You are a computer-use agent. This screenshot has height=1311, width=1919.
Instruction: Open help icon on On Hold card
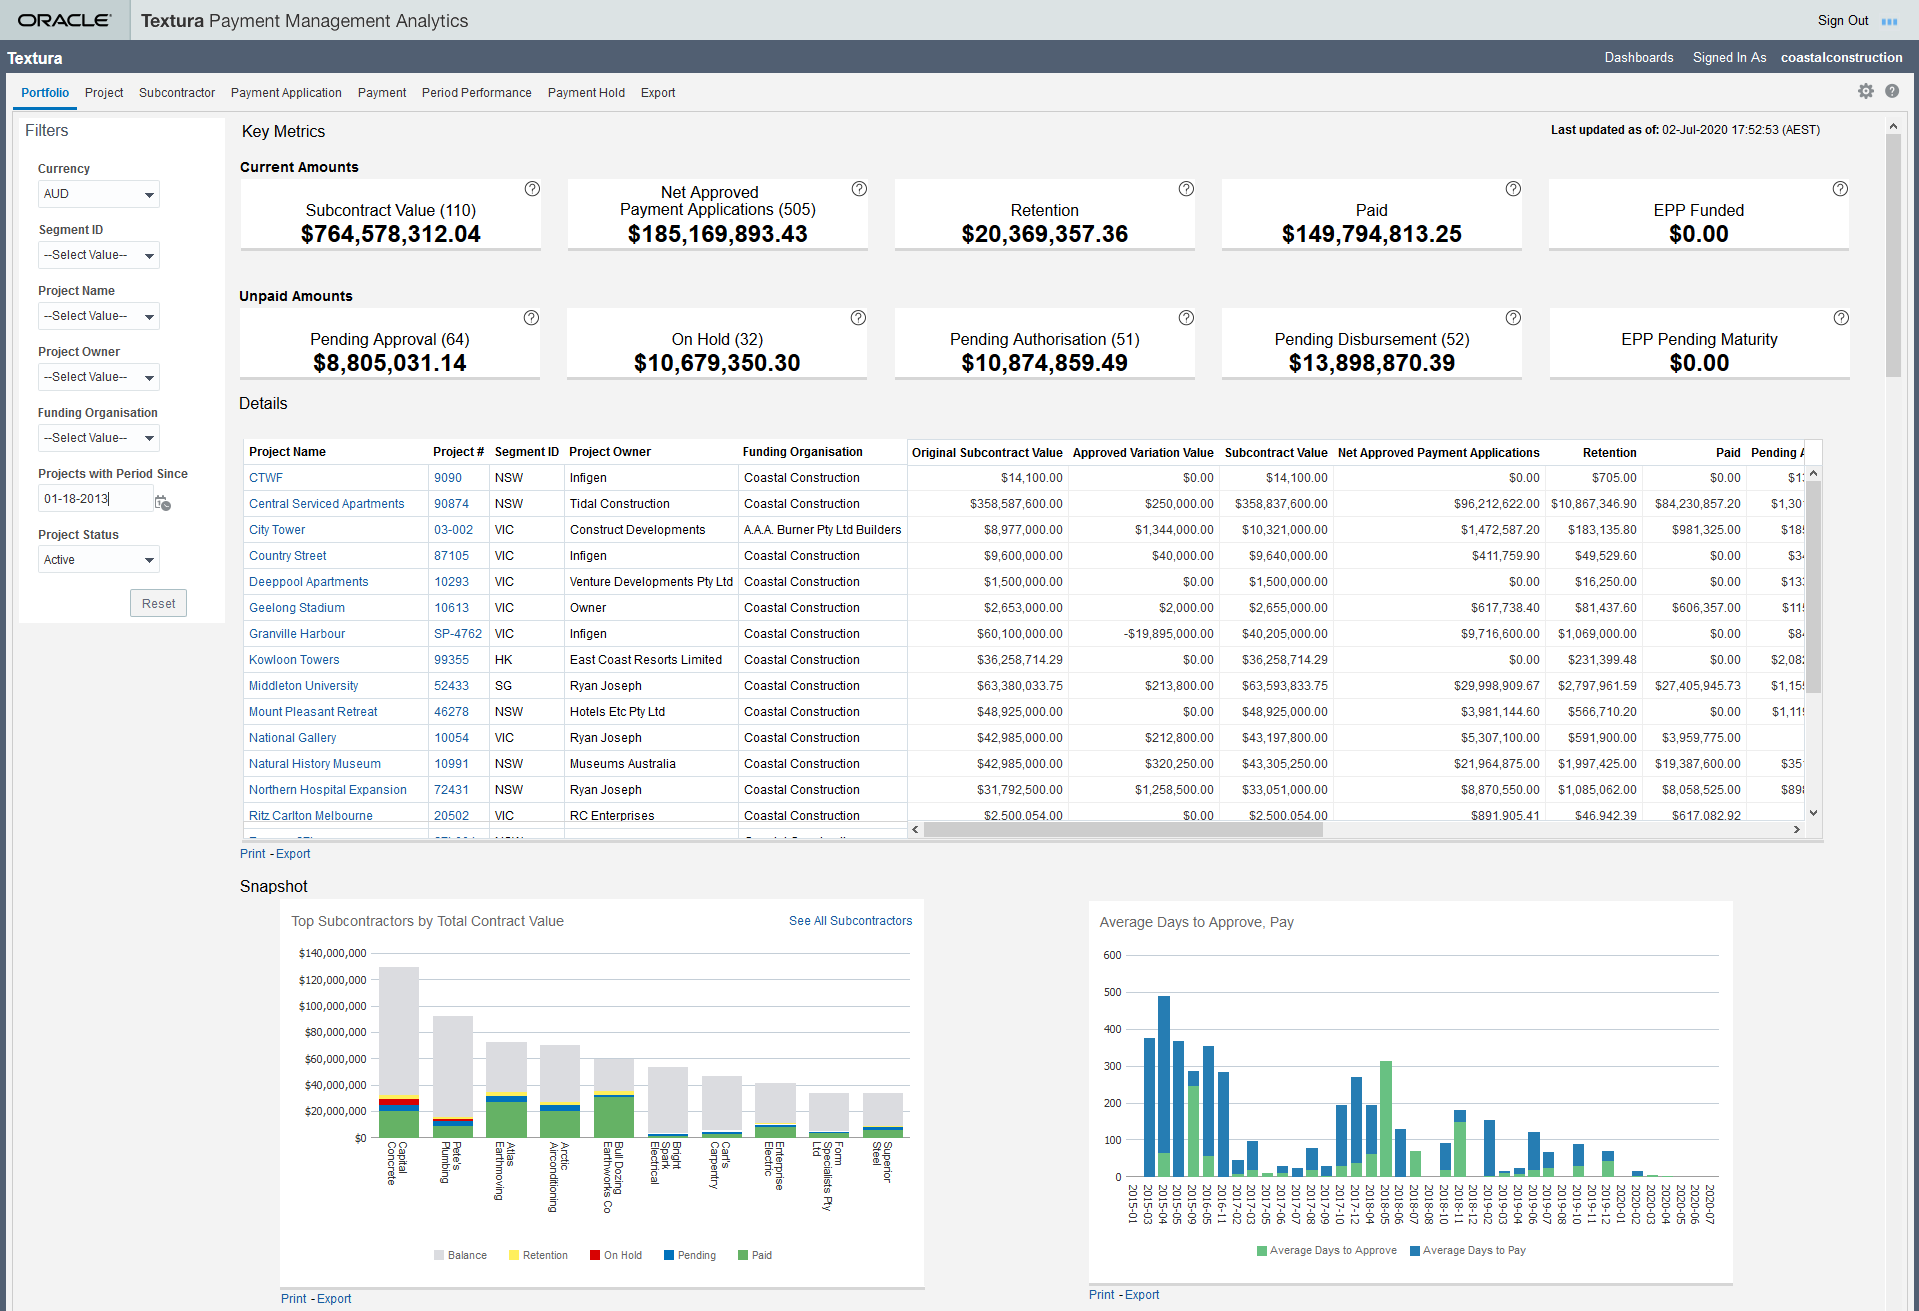[858, 317]
